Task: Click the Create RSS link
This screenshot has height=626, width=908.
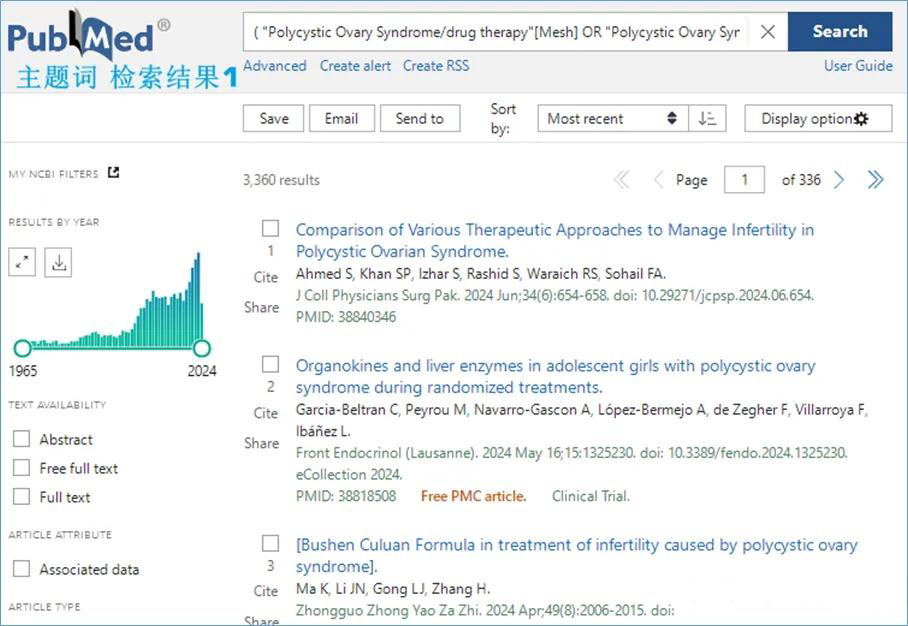Action: (436, 66)
